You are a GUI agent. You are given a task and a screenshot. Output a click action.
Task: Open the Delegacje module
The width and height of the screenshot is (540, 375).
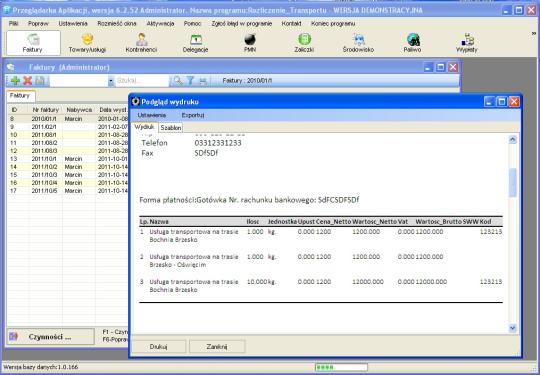pyautogui.click(x=196, y=43)
